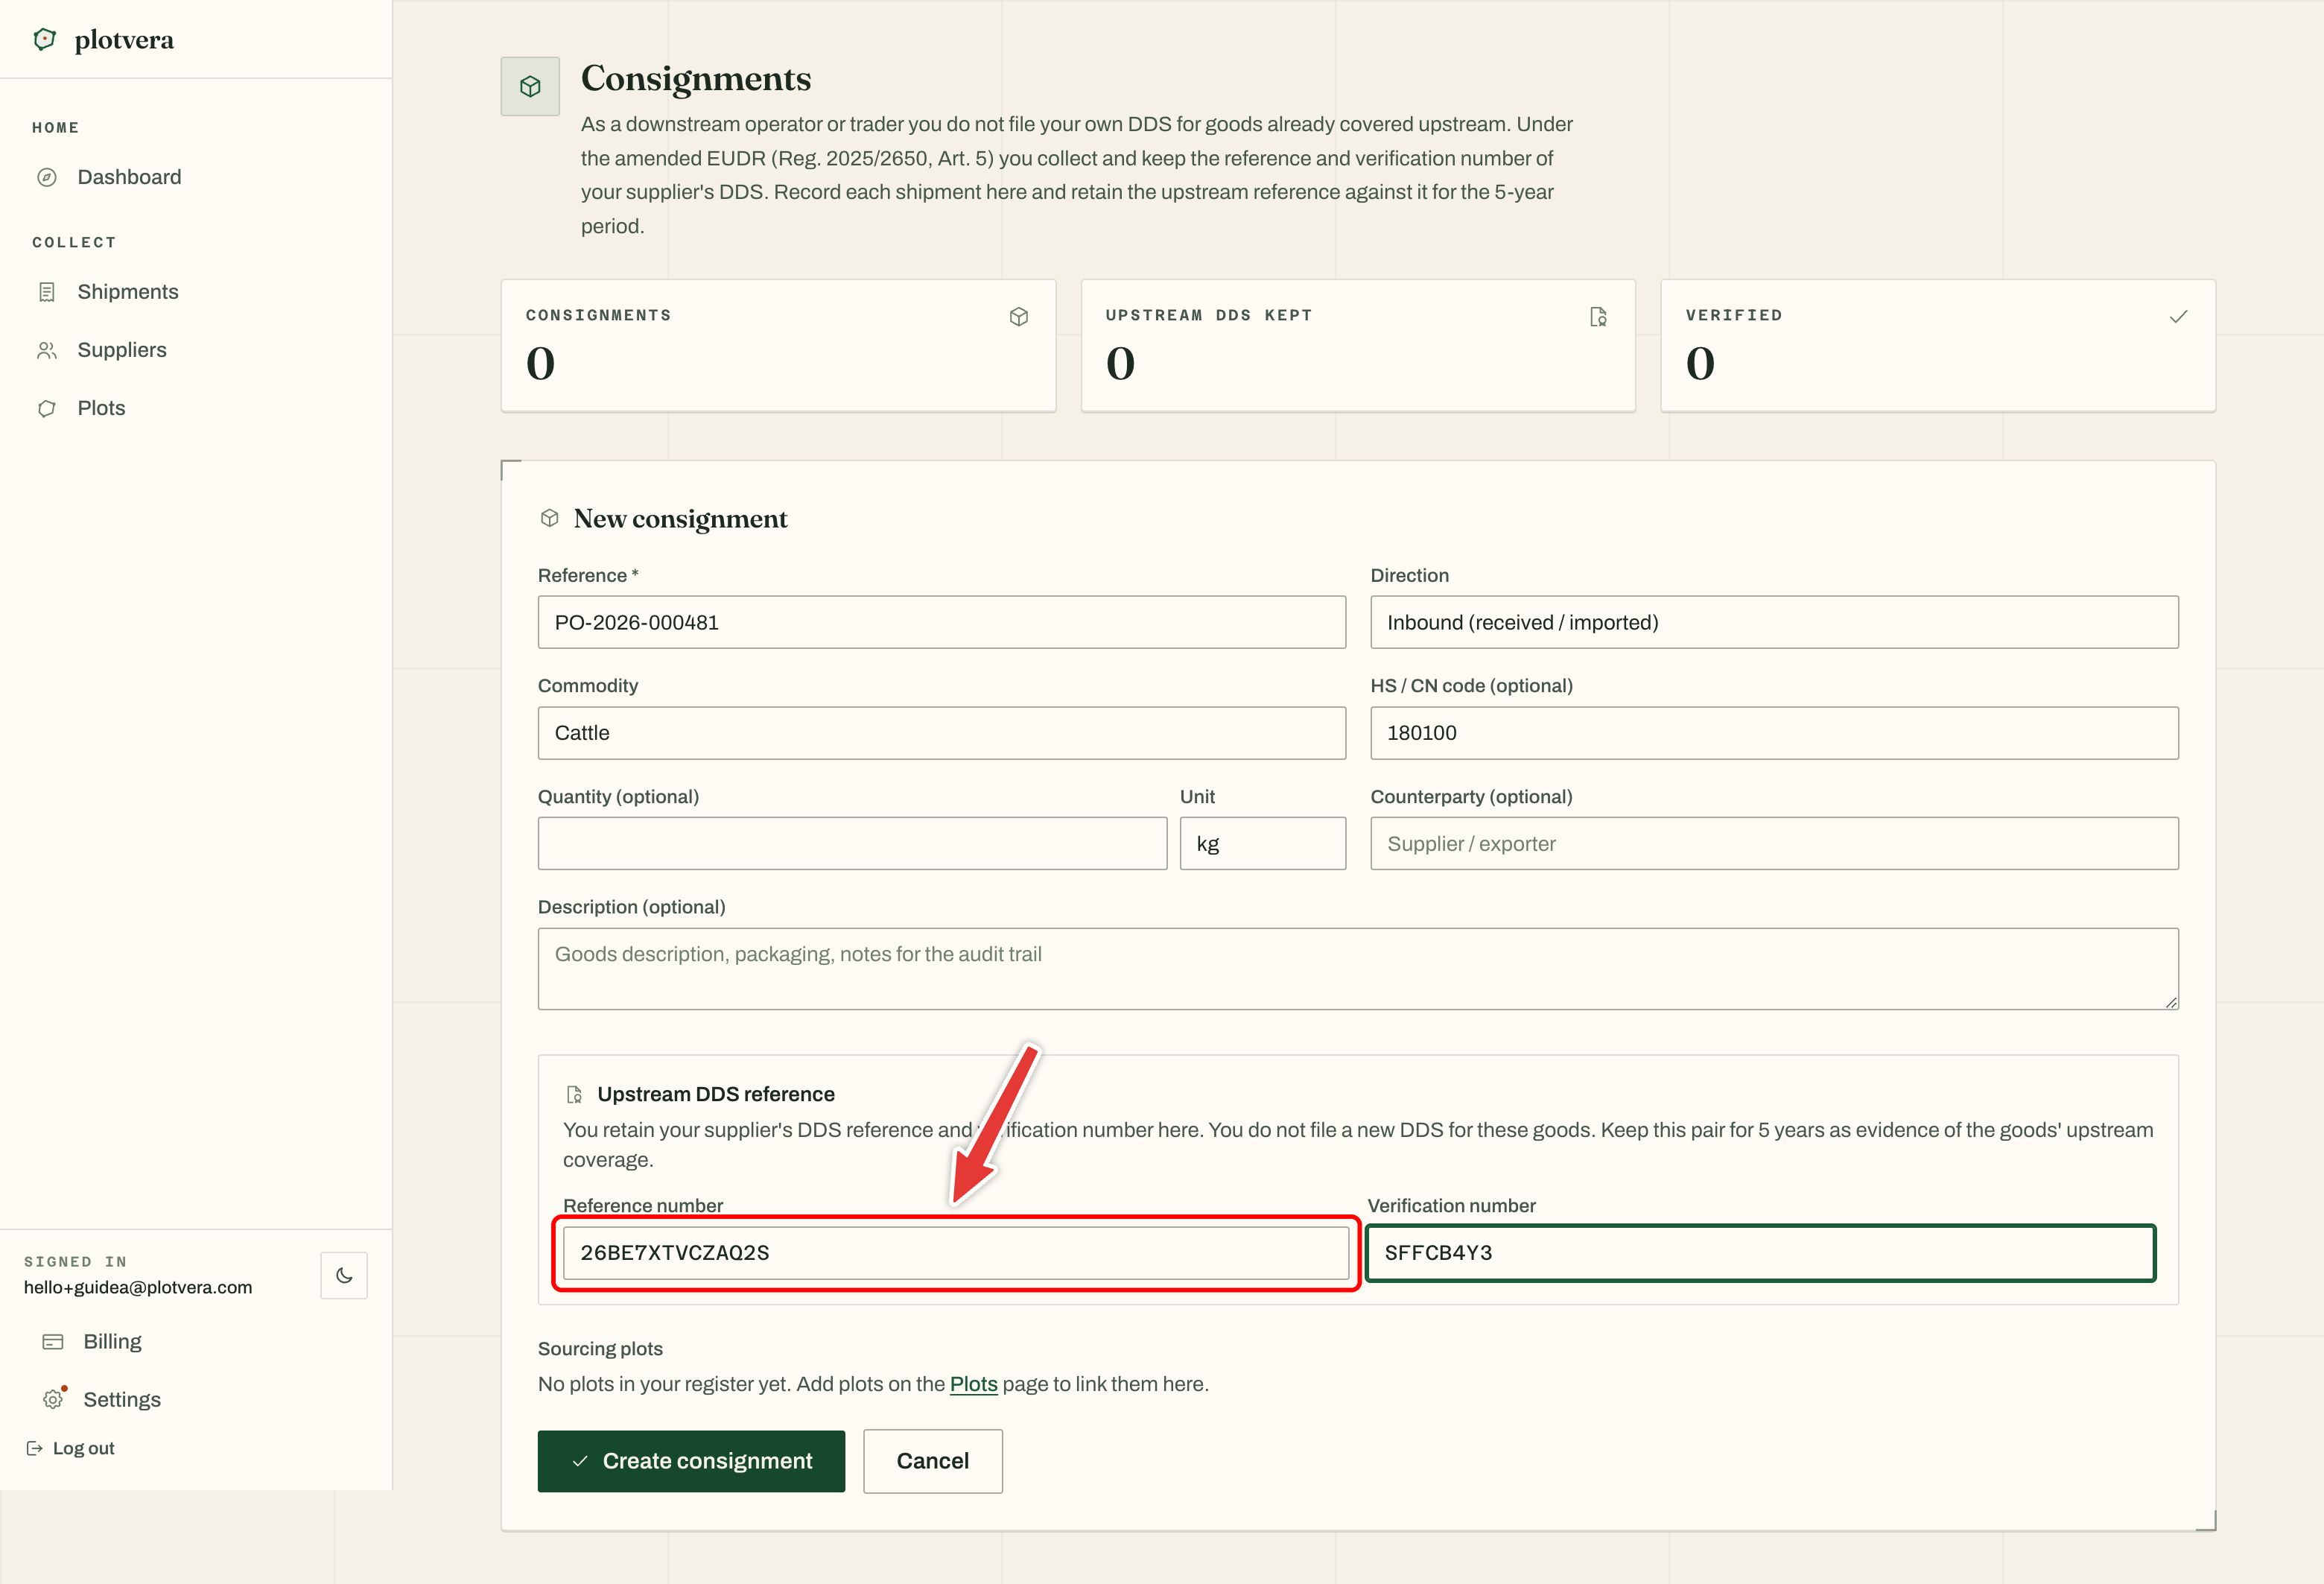Screen dimensions: 2324x1584
Task: Click the Billing card icon
Action: pyautogui.click(x=53, y=1342)
